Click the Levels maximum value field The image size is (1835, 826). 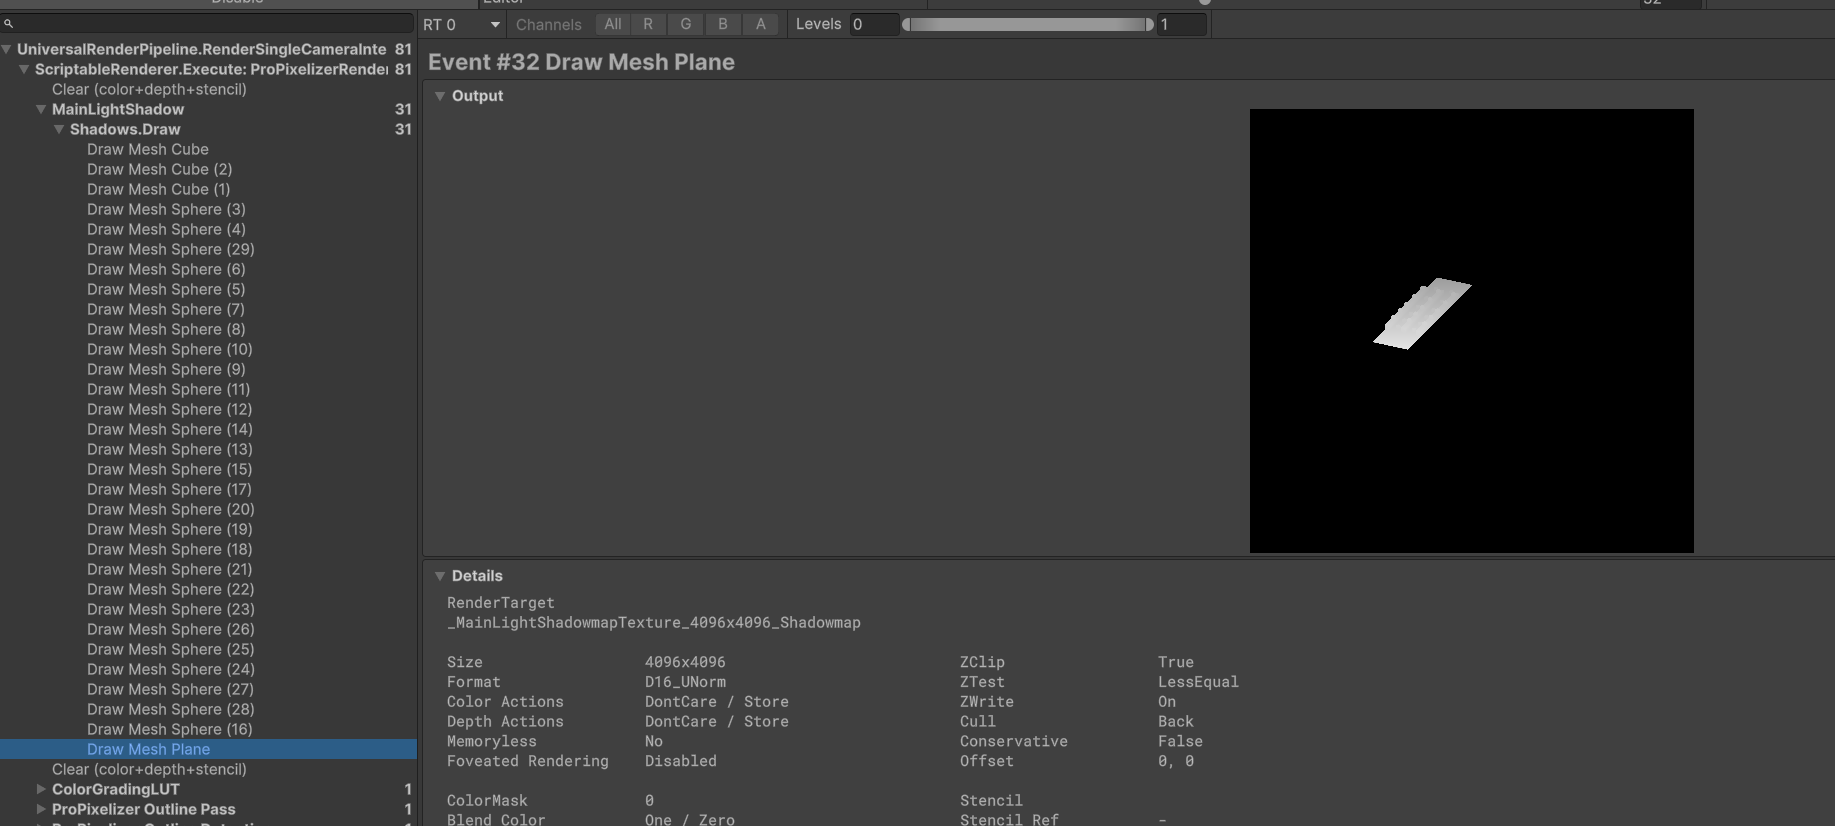click(1181, 24)
